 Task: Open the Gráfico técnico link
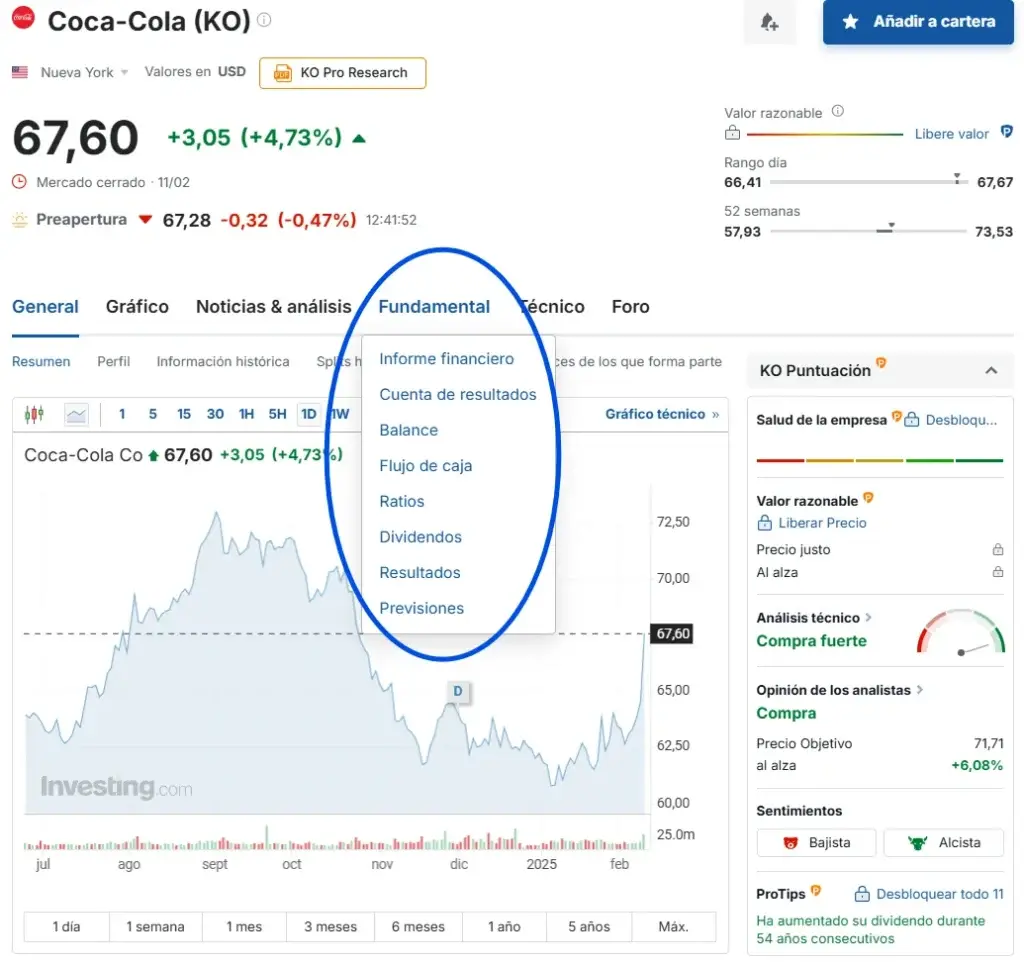[661, 414]
